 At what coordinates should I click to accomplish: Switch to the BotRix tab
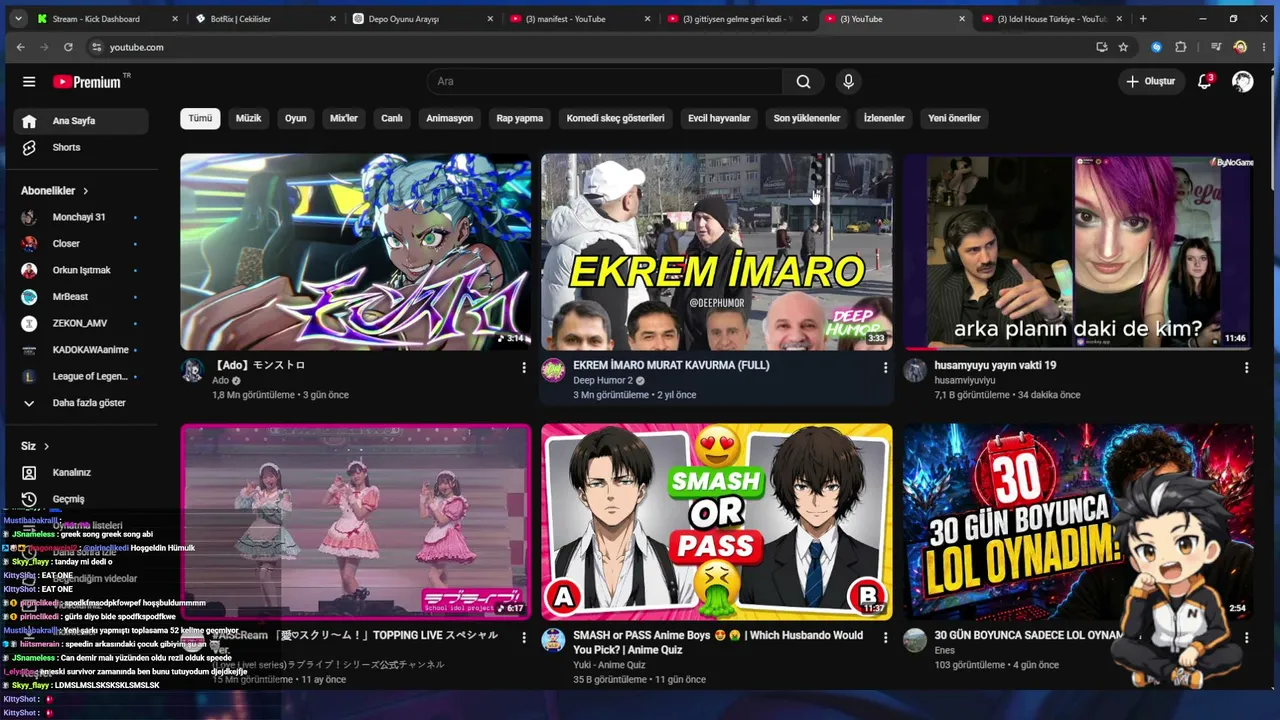tap(265, 19)
